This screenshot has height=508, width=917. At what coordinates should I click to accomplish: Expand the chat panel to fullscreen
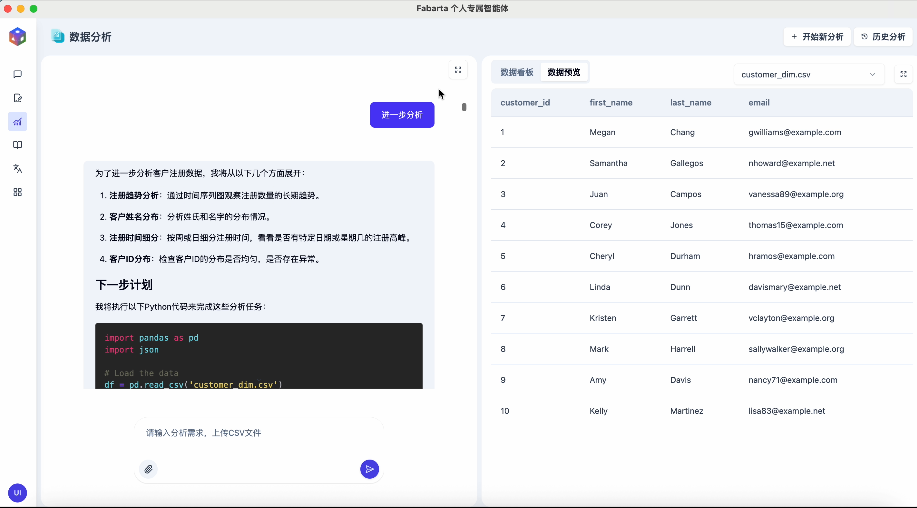(x=458, y=70)
